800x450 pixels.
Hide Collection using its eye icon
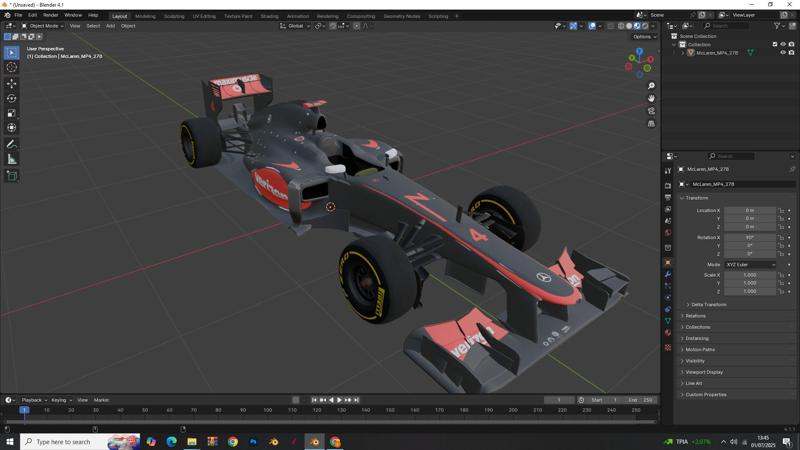pyautogui.click(x=783, y=44)
